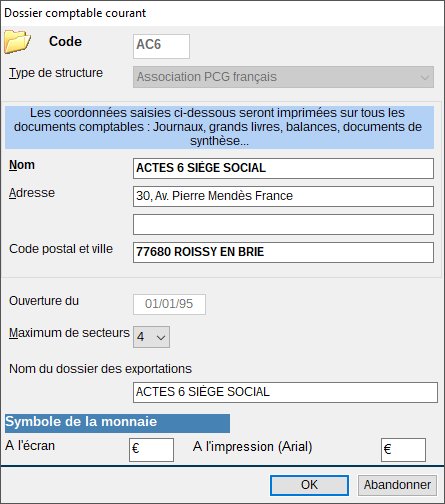Click the yellow folder icon
Screen dimensions: 445x504
[17, 42]
